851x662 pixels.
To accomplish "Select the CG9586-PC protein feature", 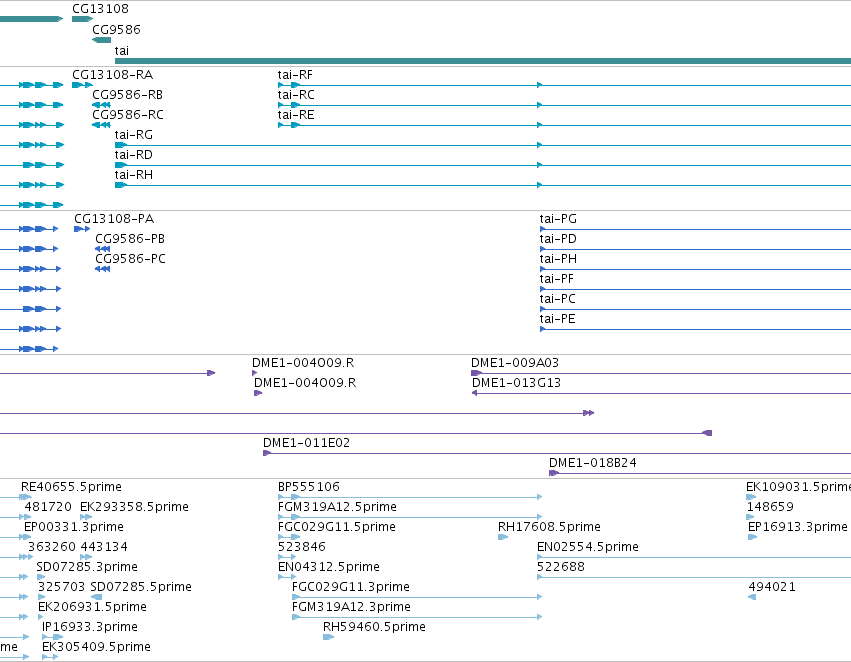I will tap(130, 259).
